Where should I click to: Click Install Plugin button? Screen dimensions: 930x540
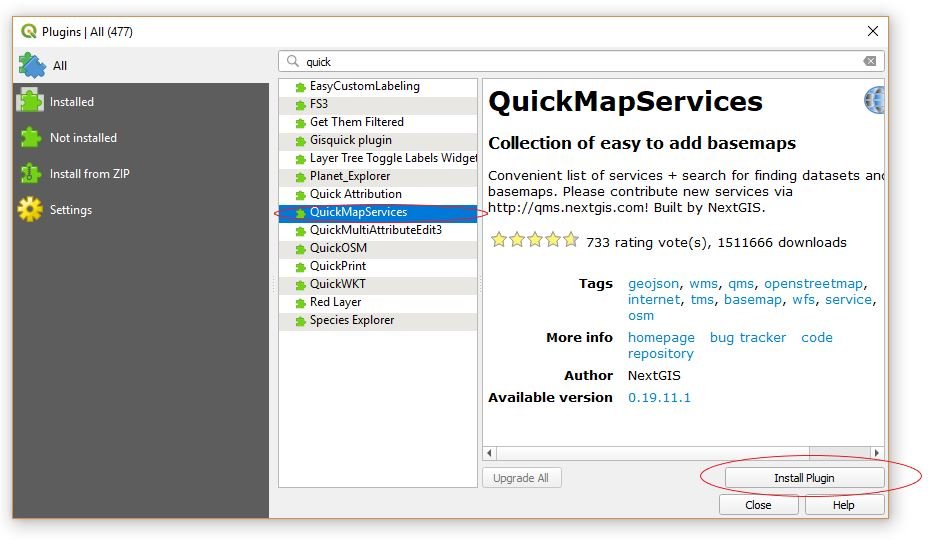click(x=804, y=478)
